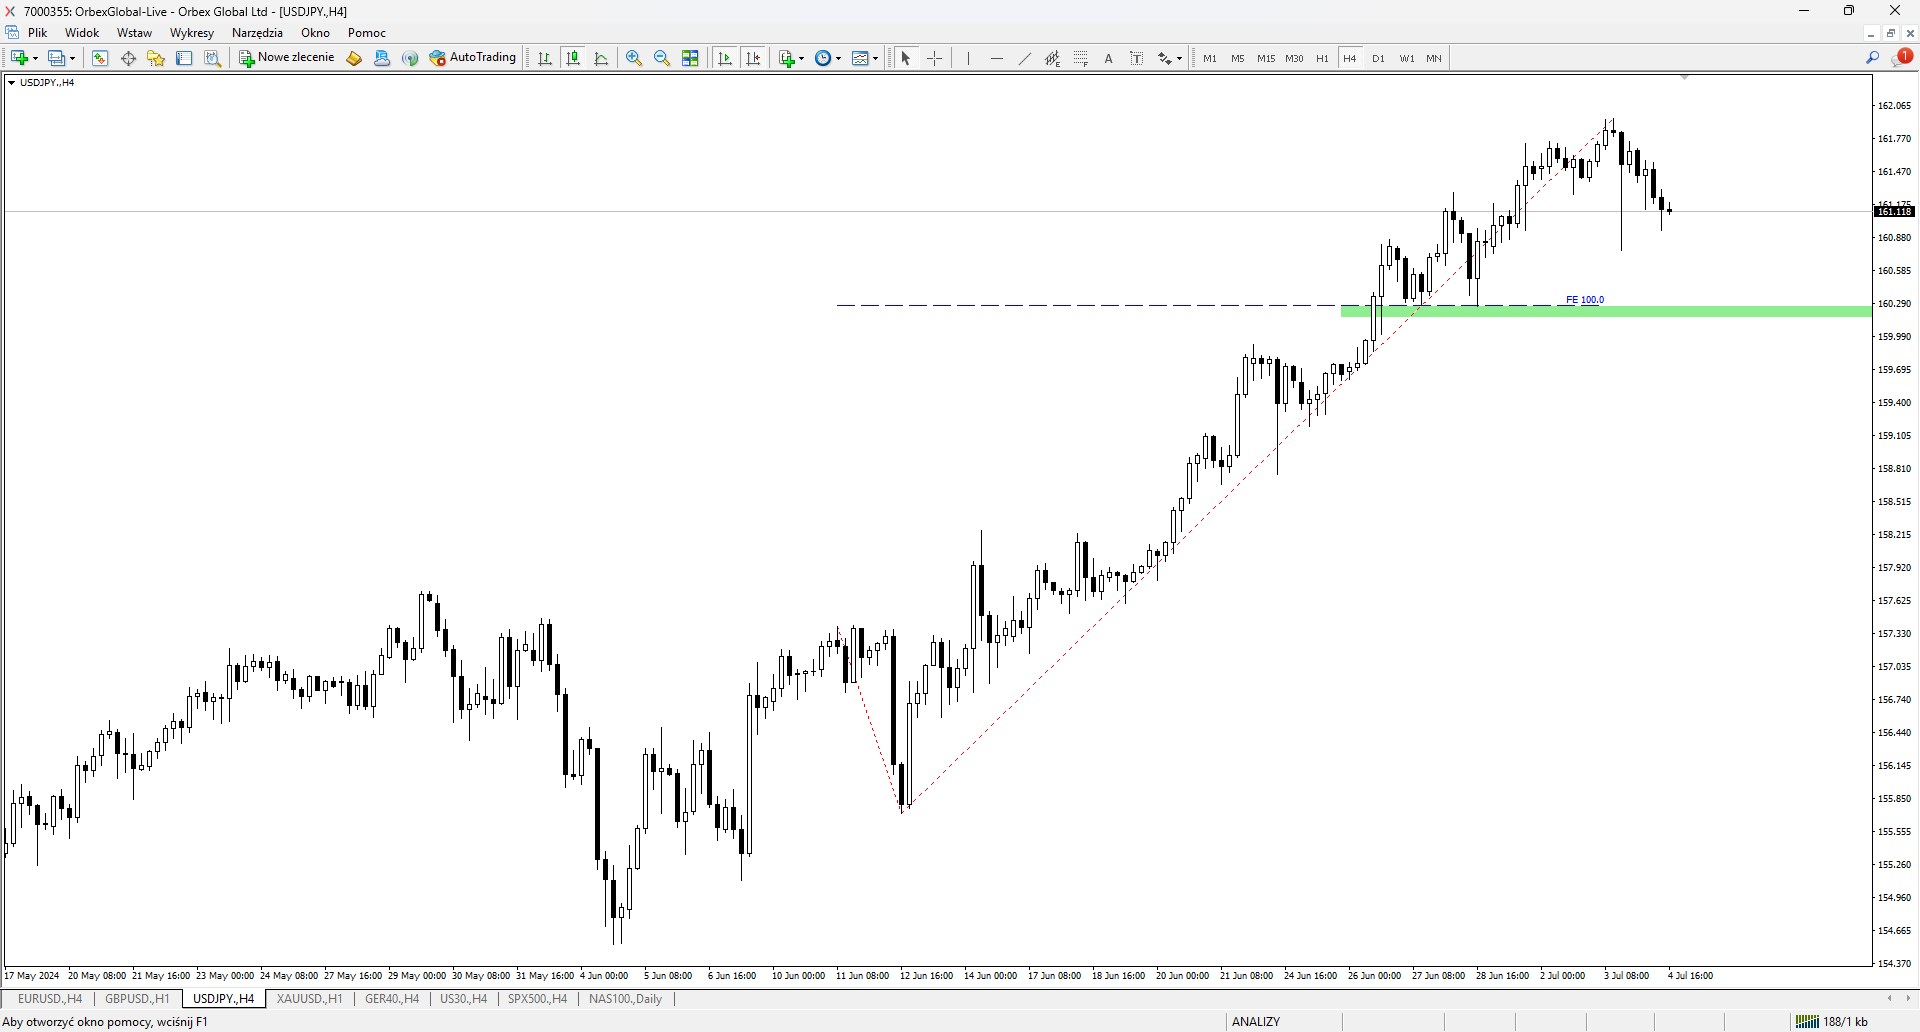Expand the Profiles dropdown arrow

click(72, 59)
